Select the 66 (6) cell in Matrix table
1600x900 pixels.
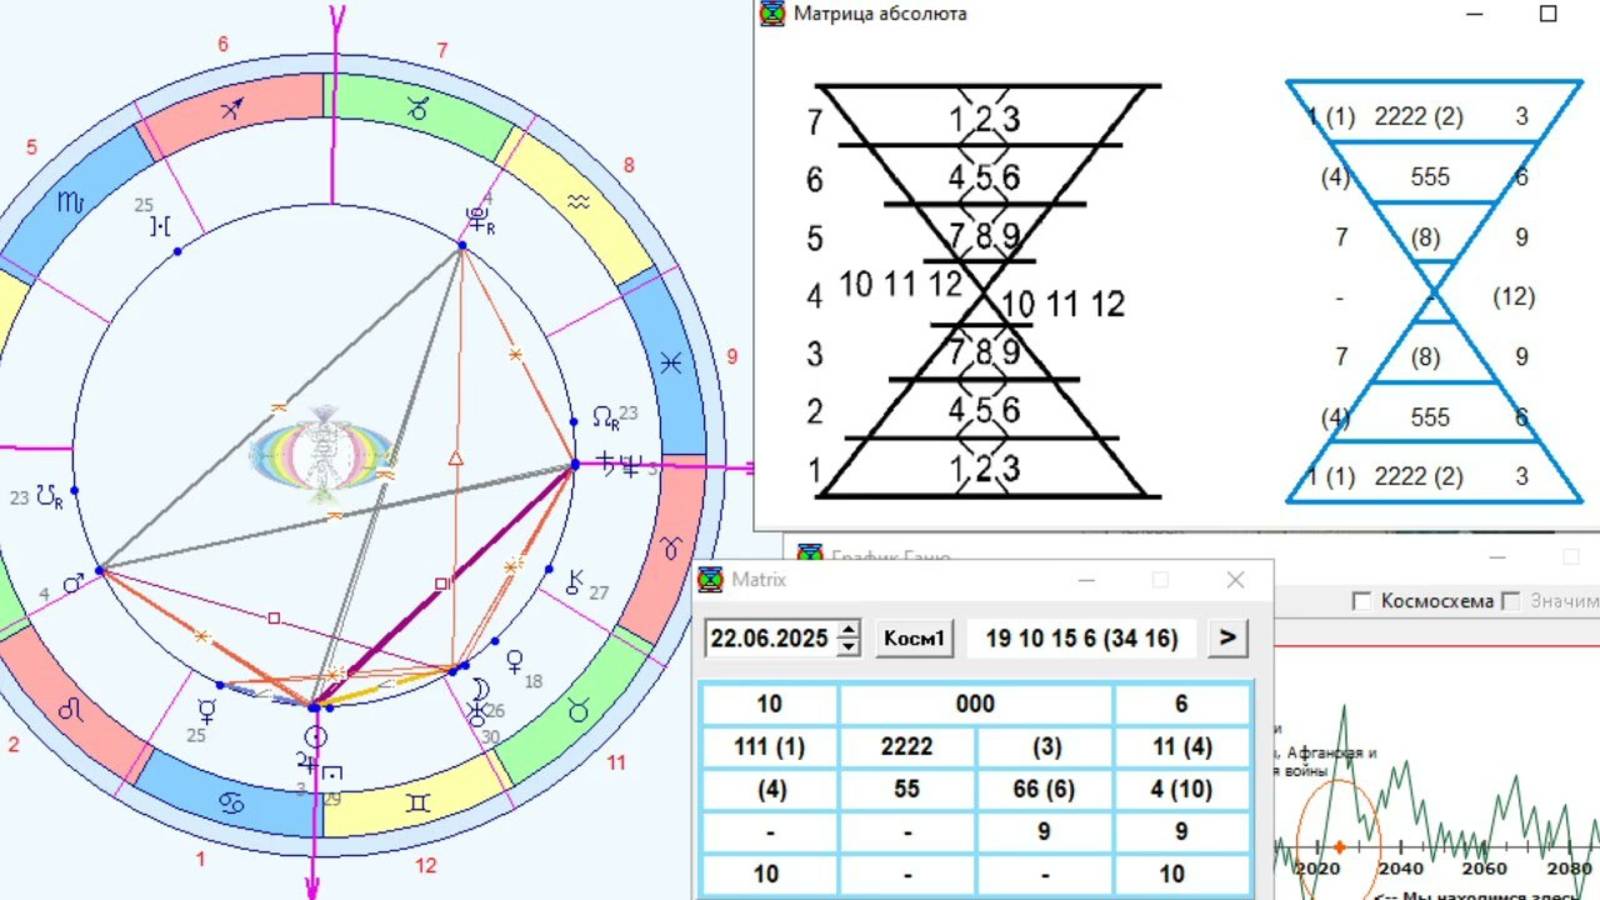coord(1044,789)
